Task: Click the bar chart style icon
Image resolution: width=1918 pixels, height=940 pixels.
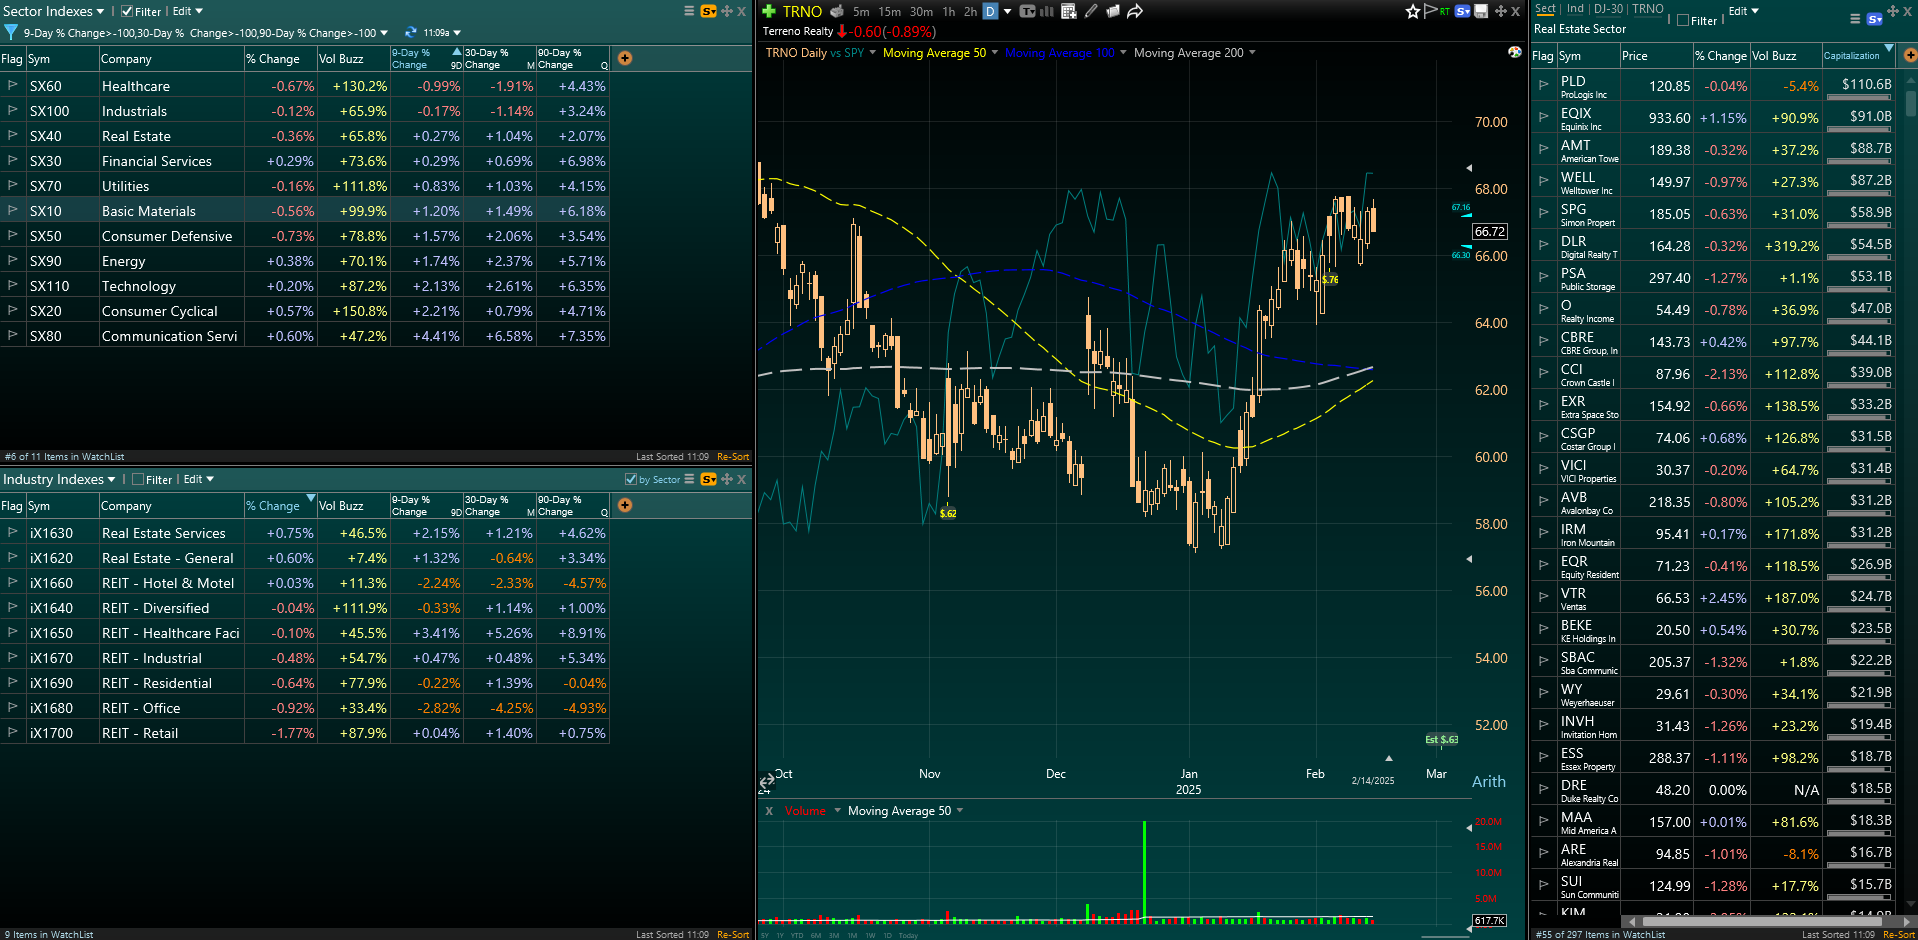Action: [1047, 11]
